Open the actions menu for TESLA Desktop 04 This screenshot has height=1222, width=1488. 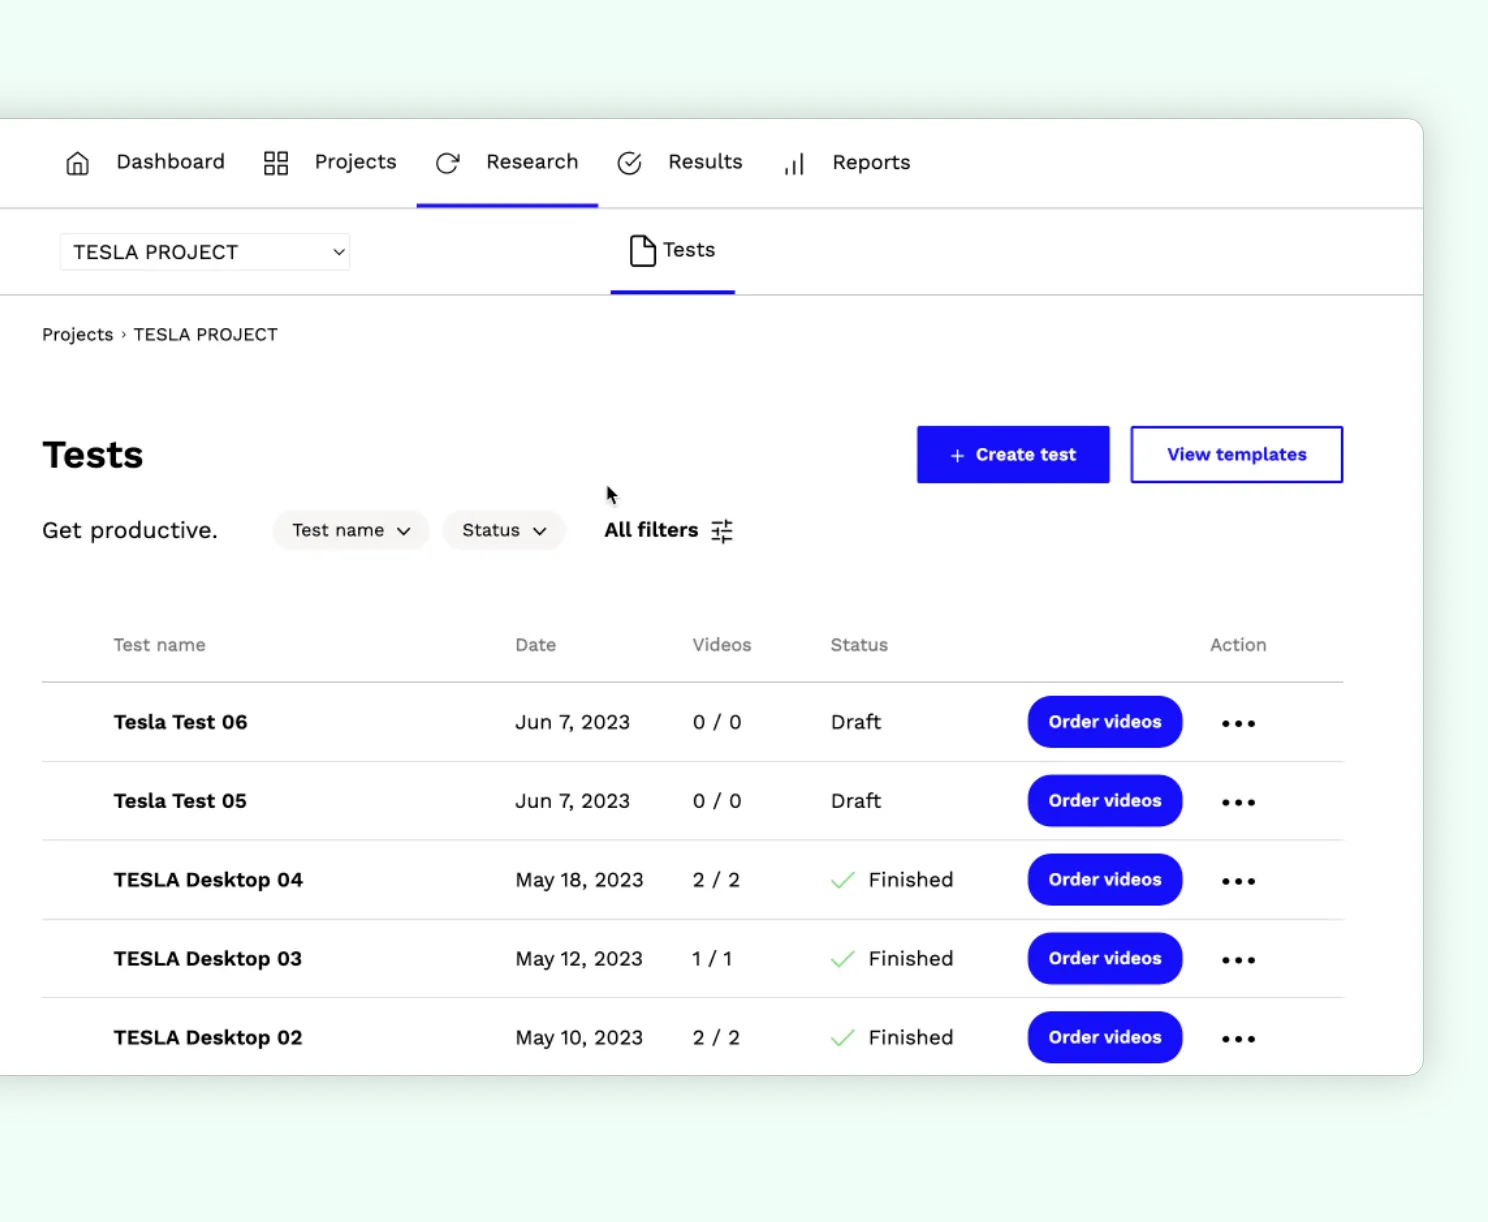1237,880
